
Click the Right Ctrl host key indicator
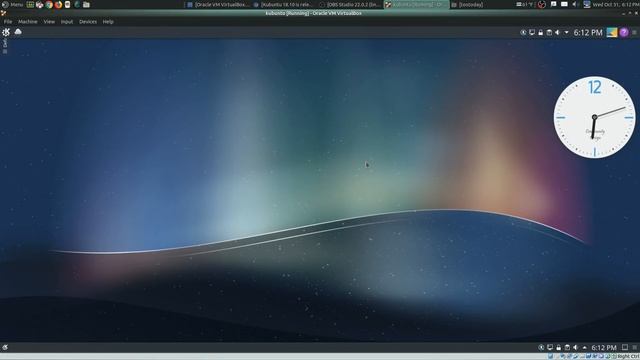(628, 357)
